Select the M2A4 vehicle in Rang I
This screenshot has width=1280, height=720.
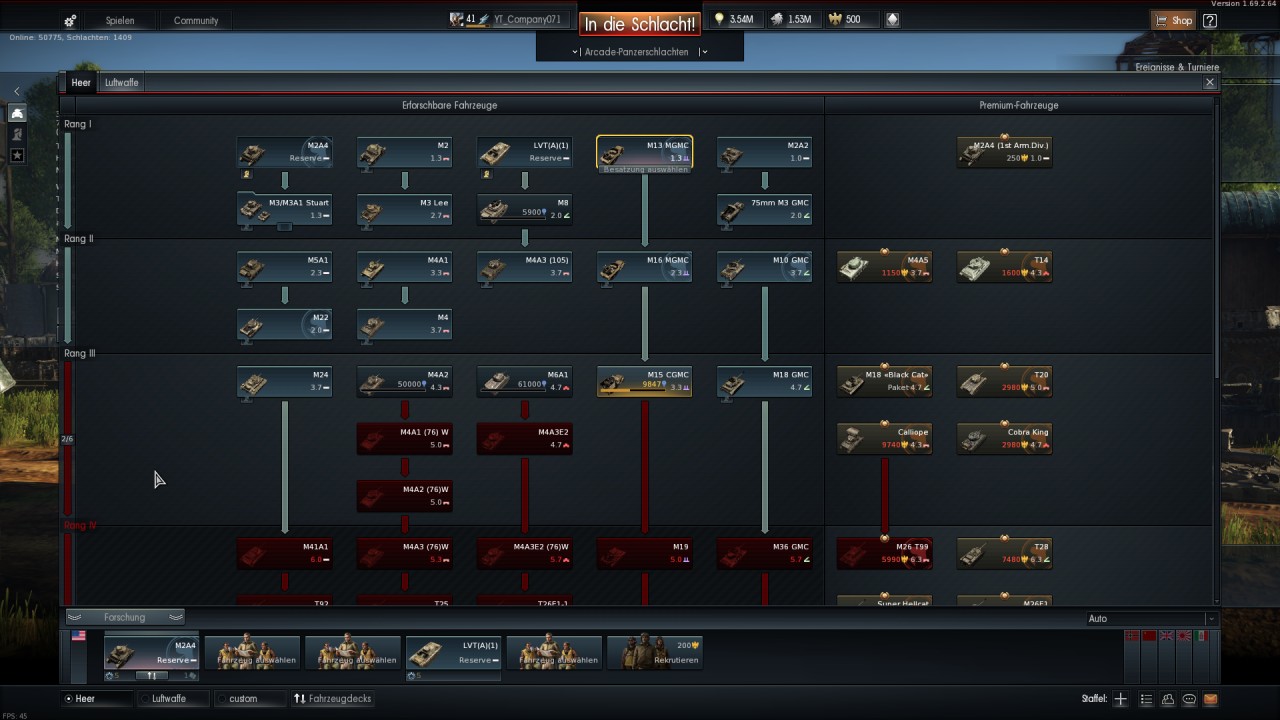[x=284, y=152]
